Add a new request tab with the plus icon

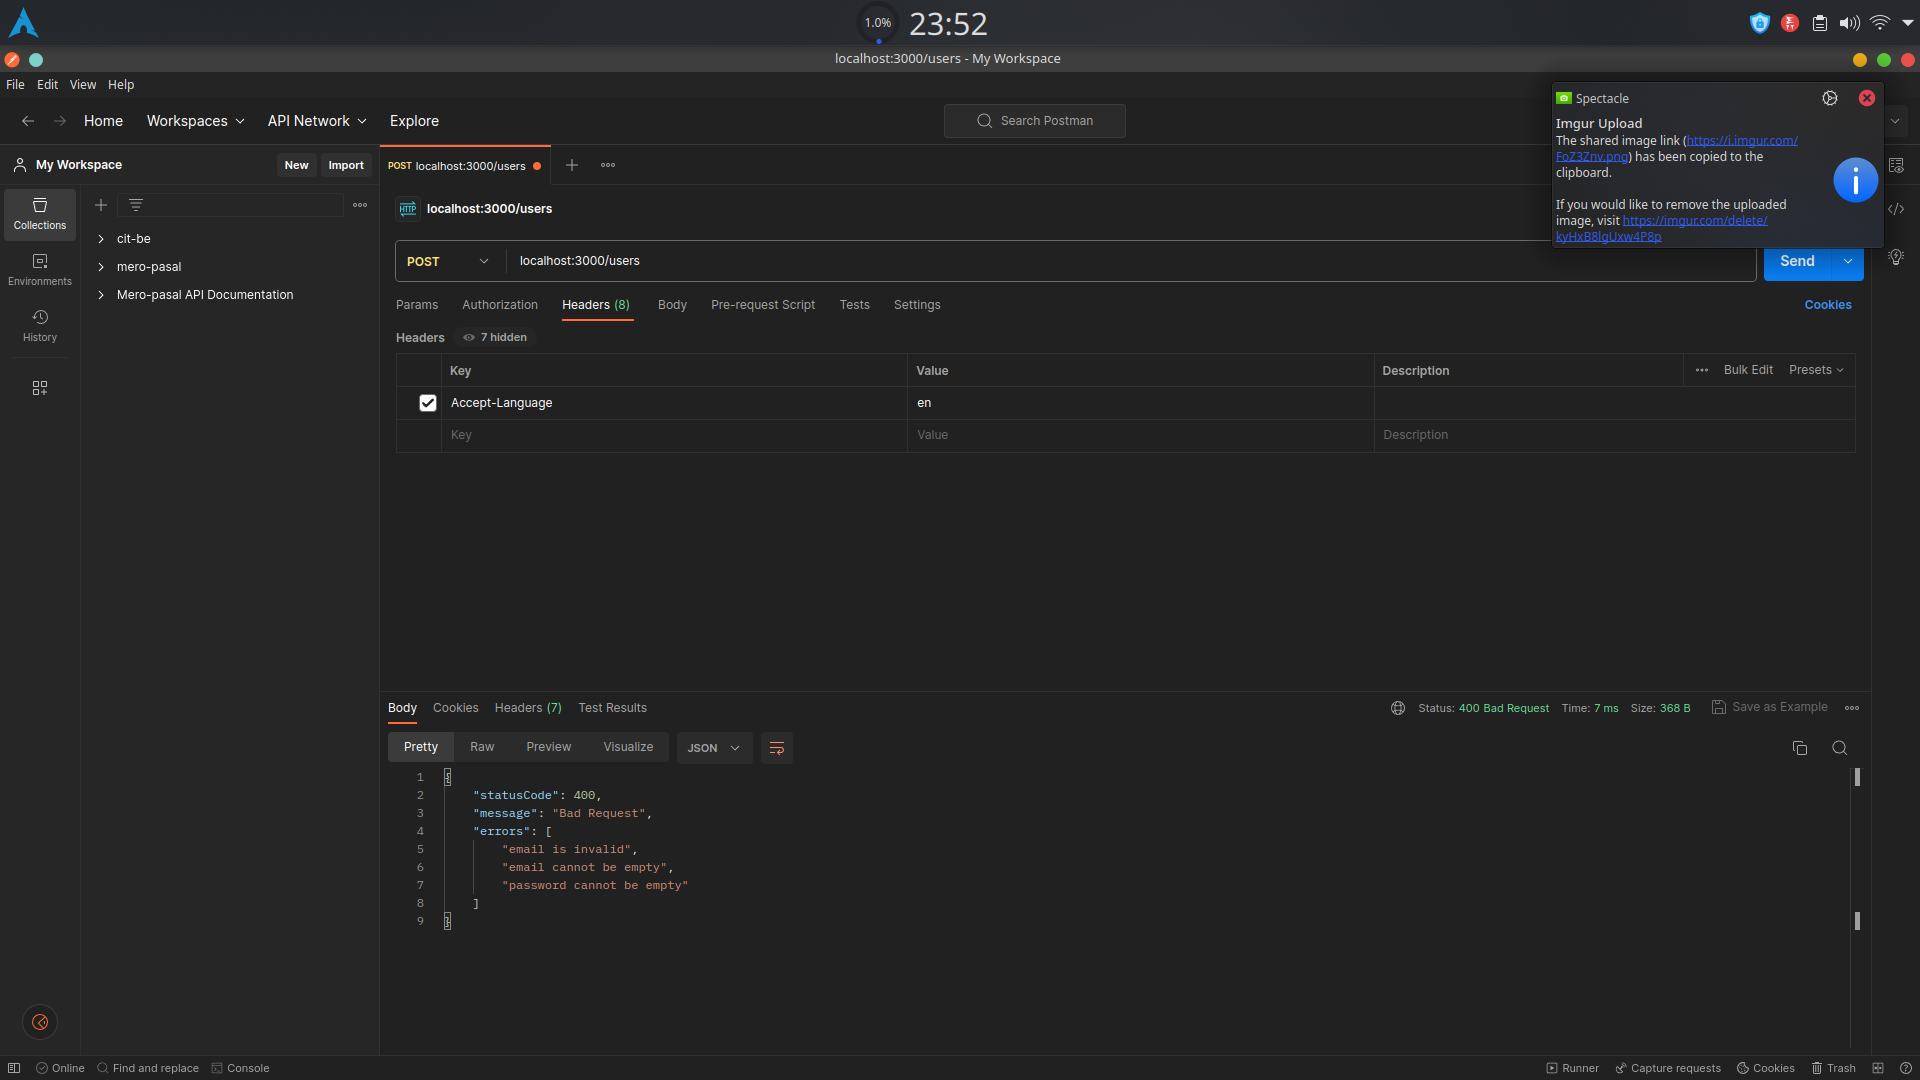tap(572, 165)
